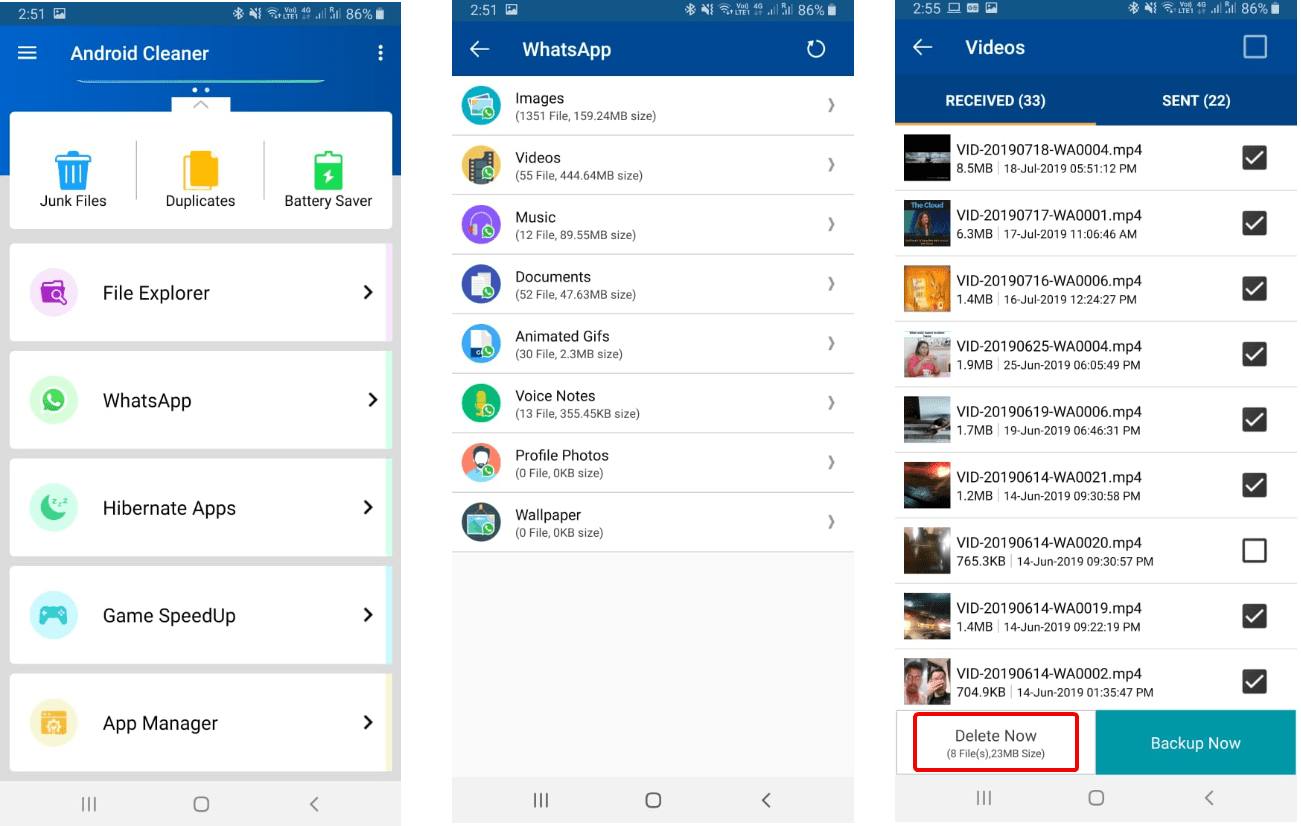Switch to the RECEIVED (33) tab
The width and height of the screenshot is (1301, 826).
995,101
